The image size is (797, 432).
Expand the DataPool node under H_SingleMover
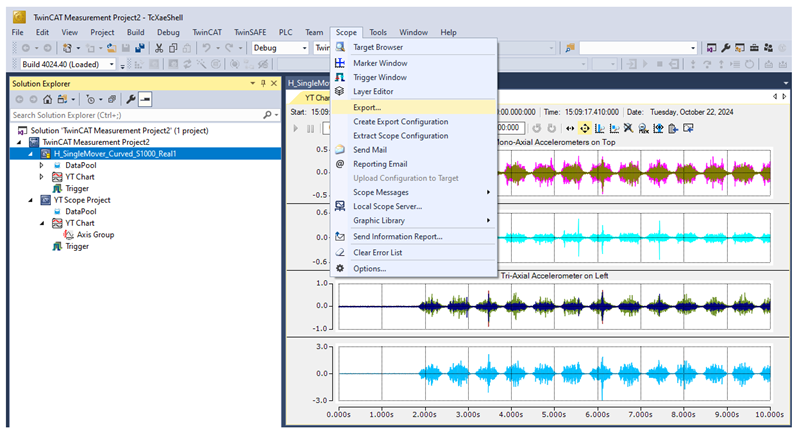42,164
